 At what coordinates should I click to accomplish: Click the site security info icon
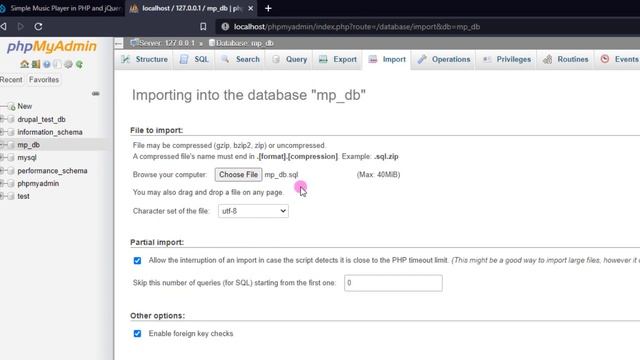225,27
